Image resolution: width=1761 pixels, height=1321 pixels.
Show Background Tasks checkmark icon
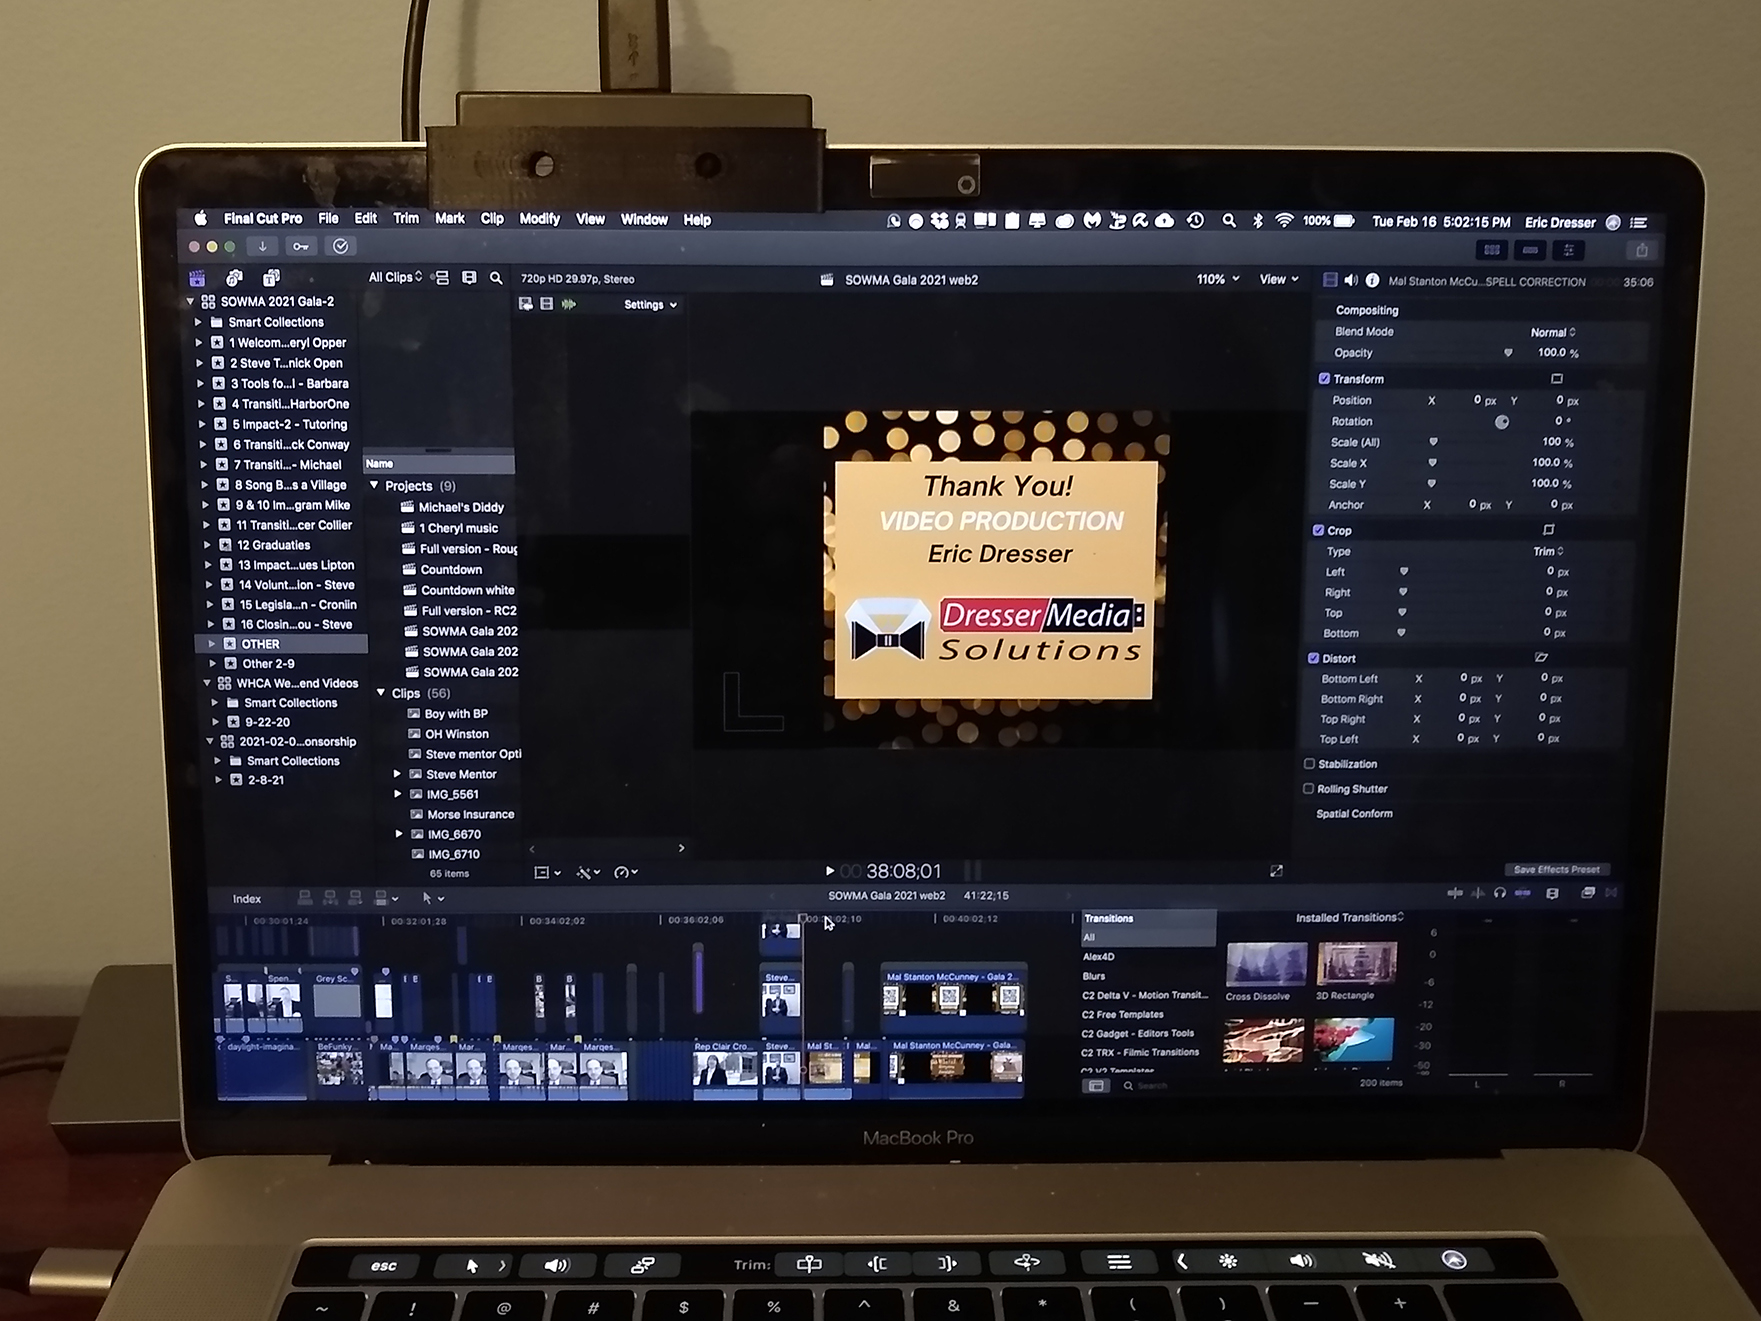point(341,246)
